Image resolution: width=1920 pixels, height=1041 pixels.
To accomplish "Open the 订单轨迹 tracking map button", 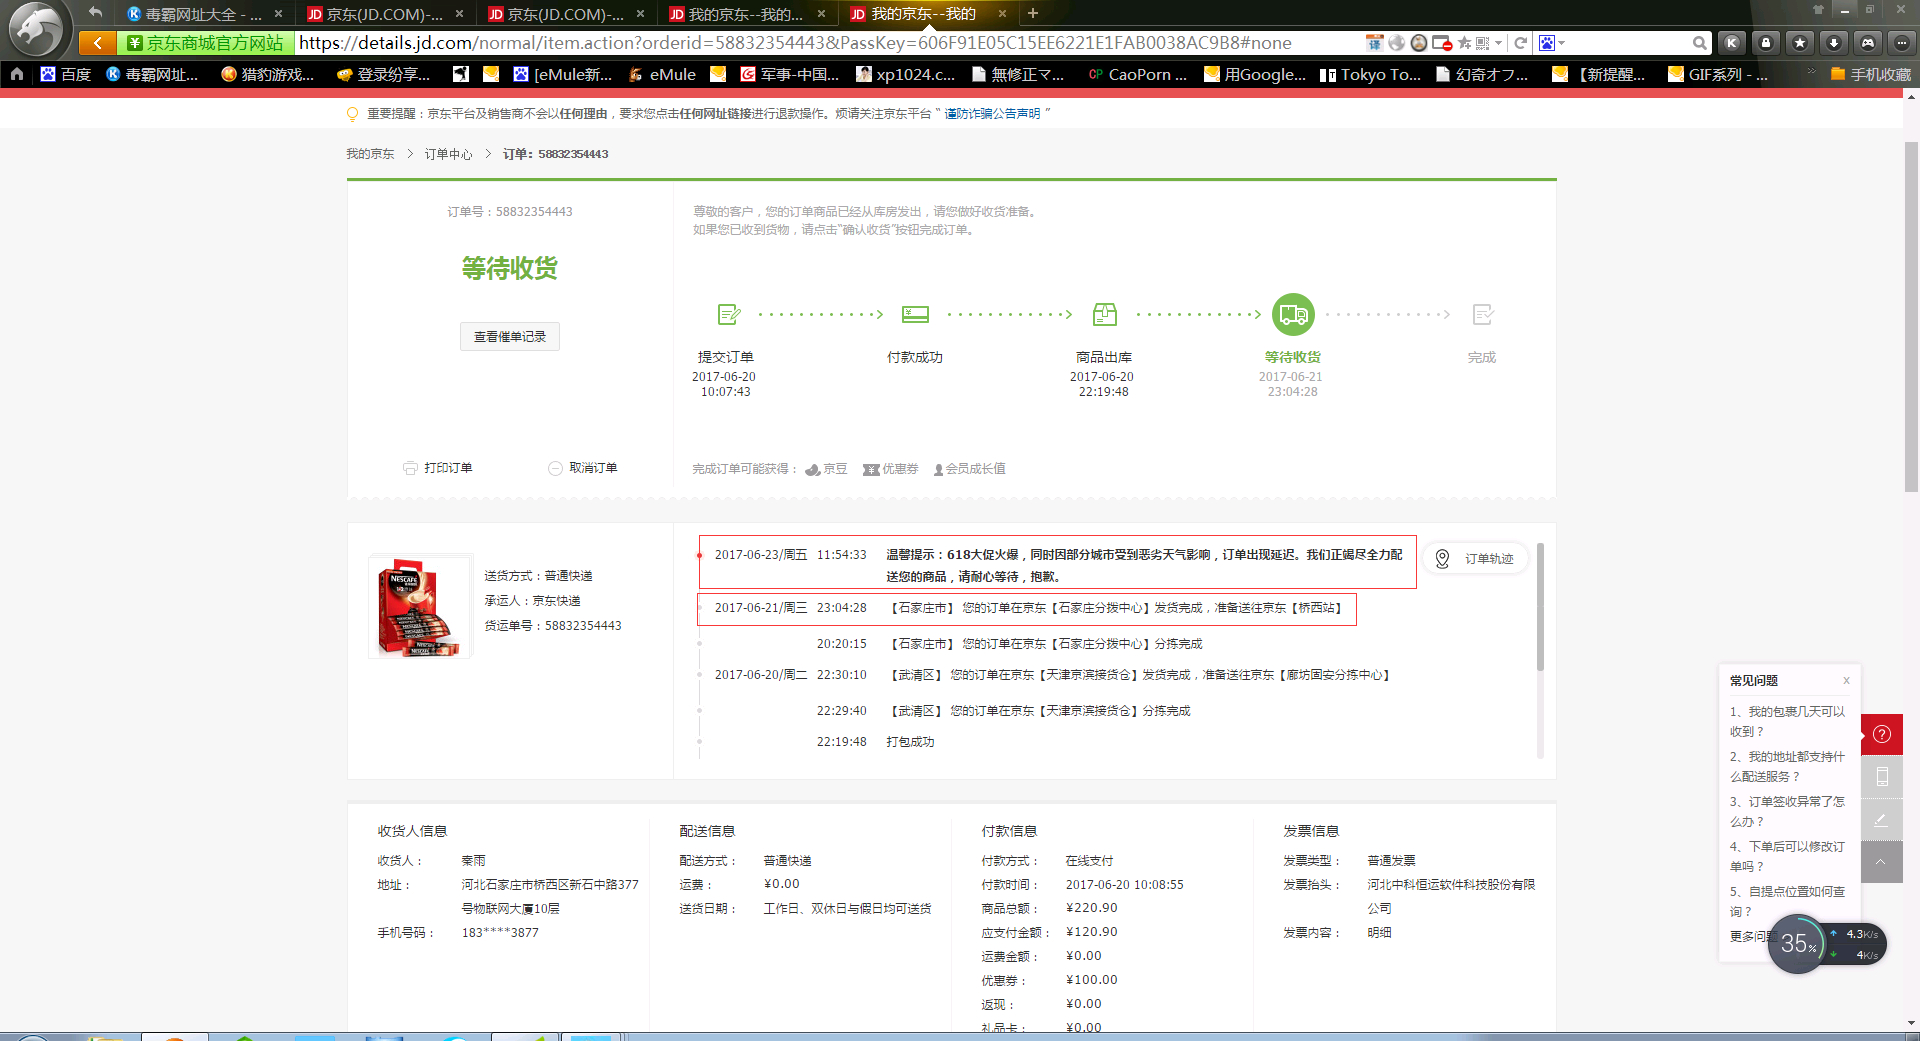I will coord(1476,559).
